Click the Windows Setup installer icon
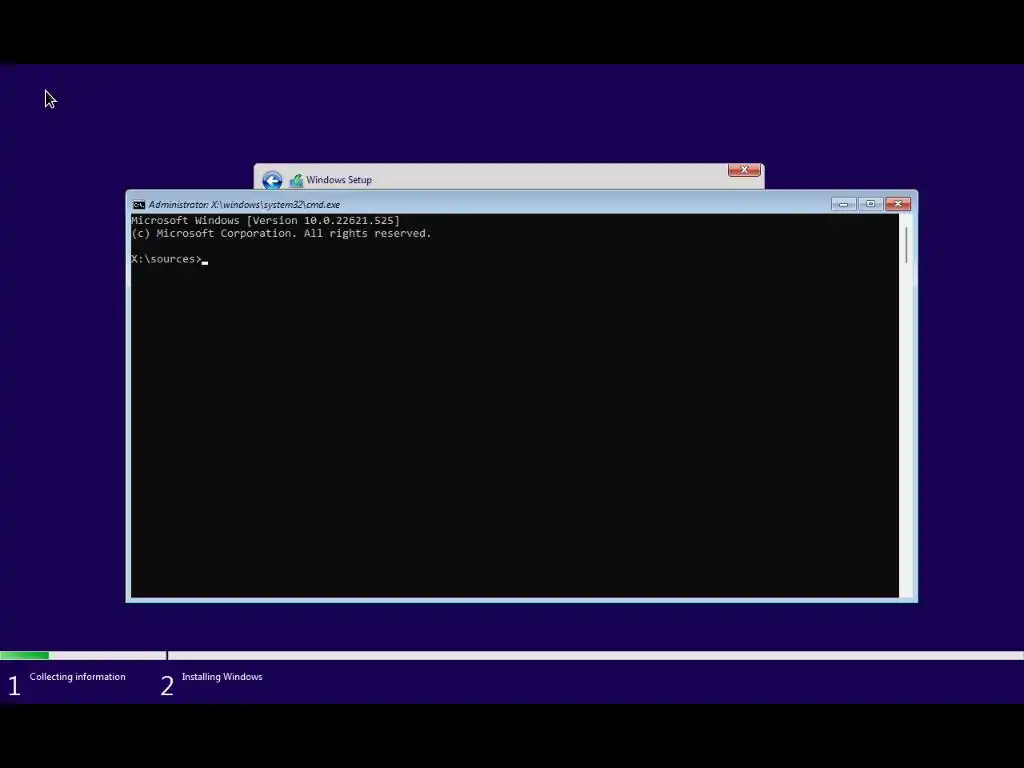 pyautogui.click(x=296, y=180)
